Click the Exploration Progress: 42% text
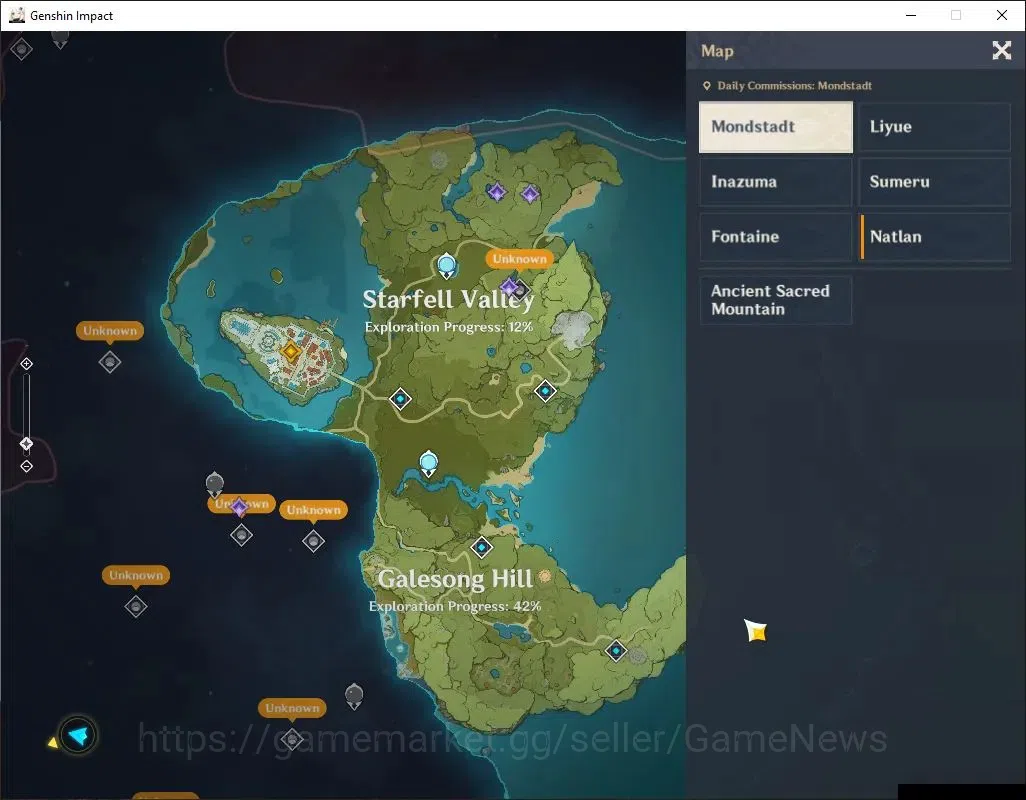 [455, 606]
